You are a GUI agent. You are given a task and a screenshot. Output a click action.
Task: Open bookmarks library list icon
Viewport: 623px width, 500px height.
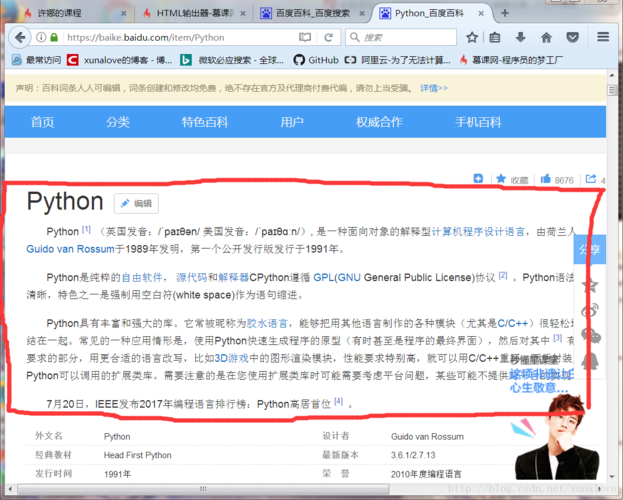point(495,37)
